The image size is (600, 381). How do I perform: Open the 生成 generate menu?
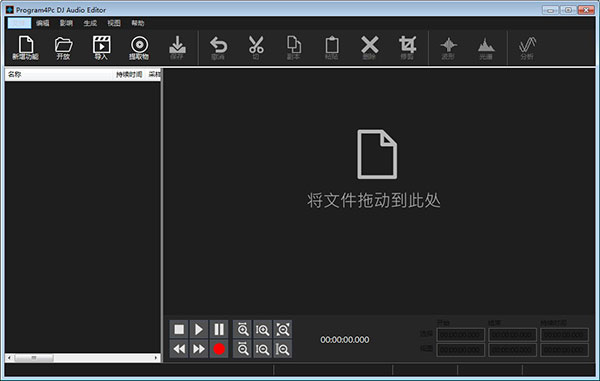(90, 23)
